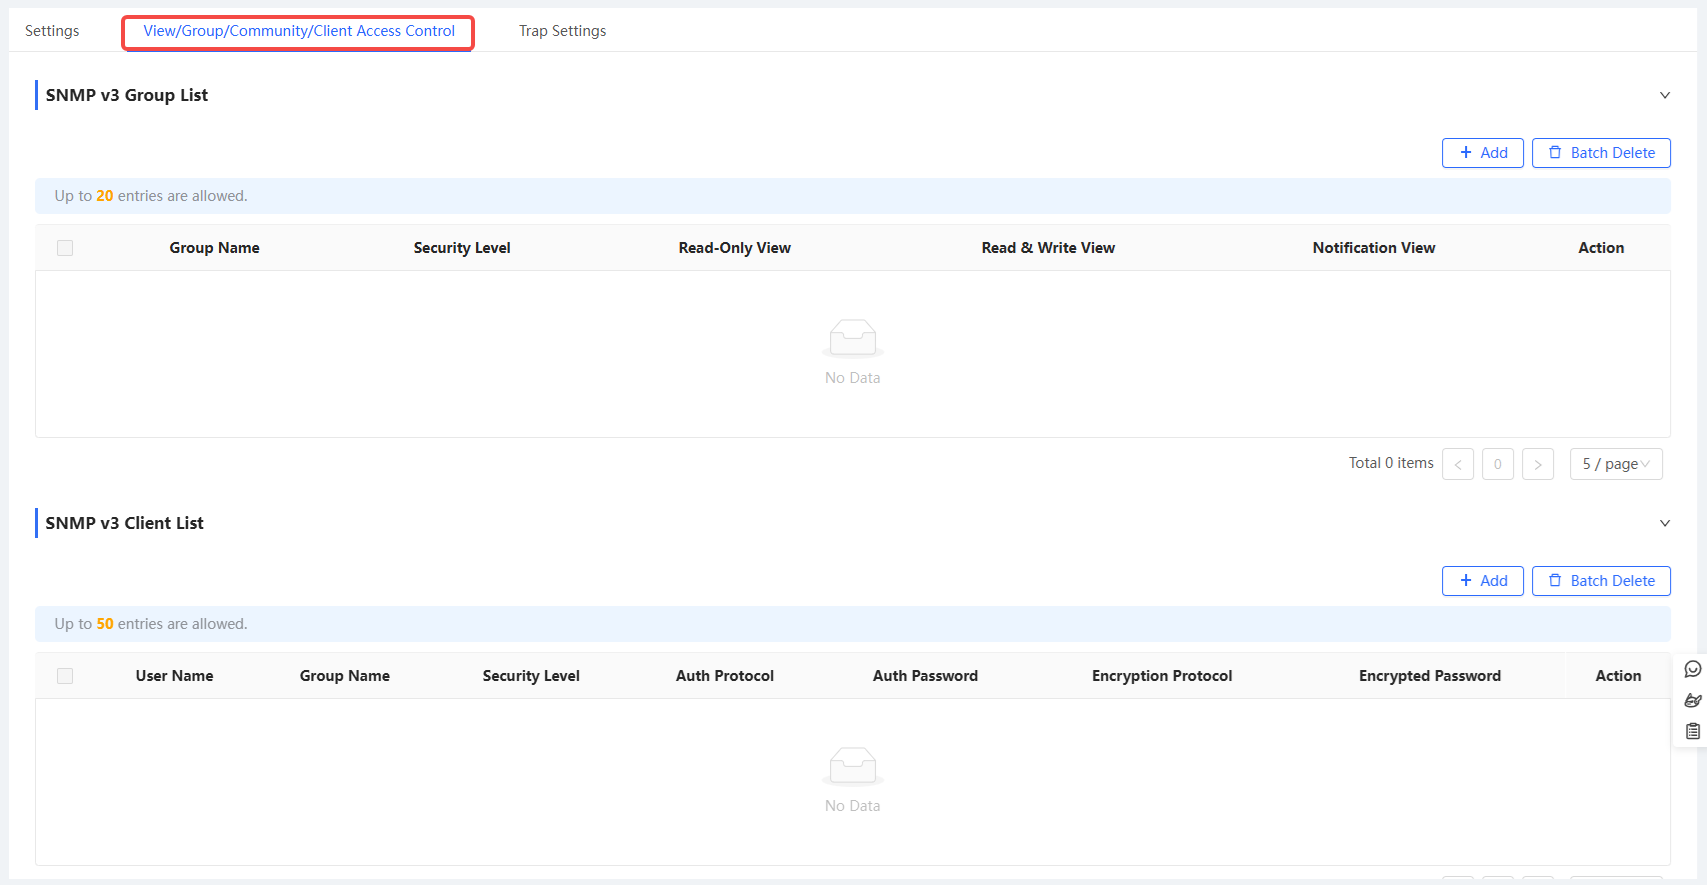Select all rows in SNMP v3 Group List
1707x885 pixels.
[x=65, y=248]
